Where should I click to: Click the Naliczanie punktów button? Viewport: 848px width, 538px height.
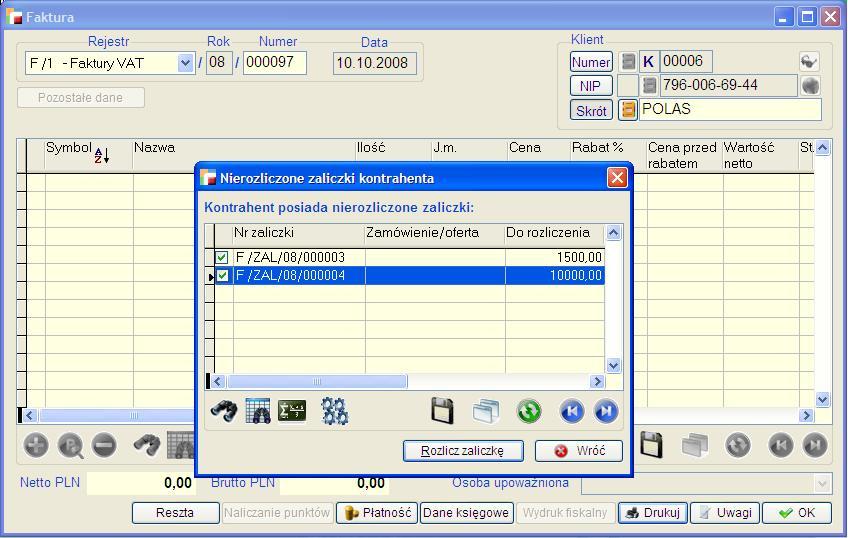pyautogui.click(x=277, y=513)
